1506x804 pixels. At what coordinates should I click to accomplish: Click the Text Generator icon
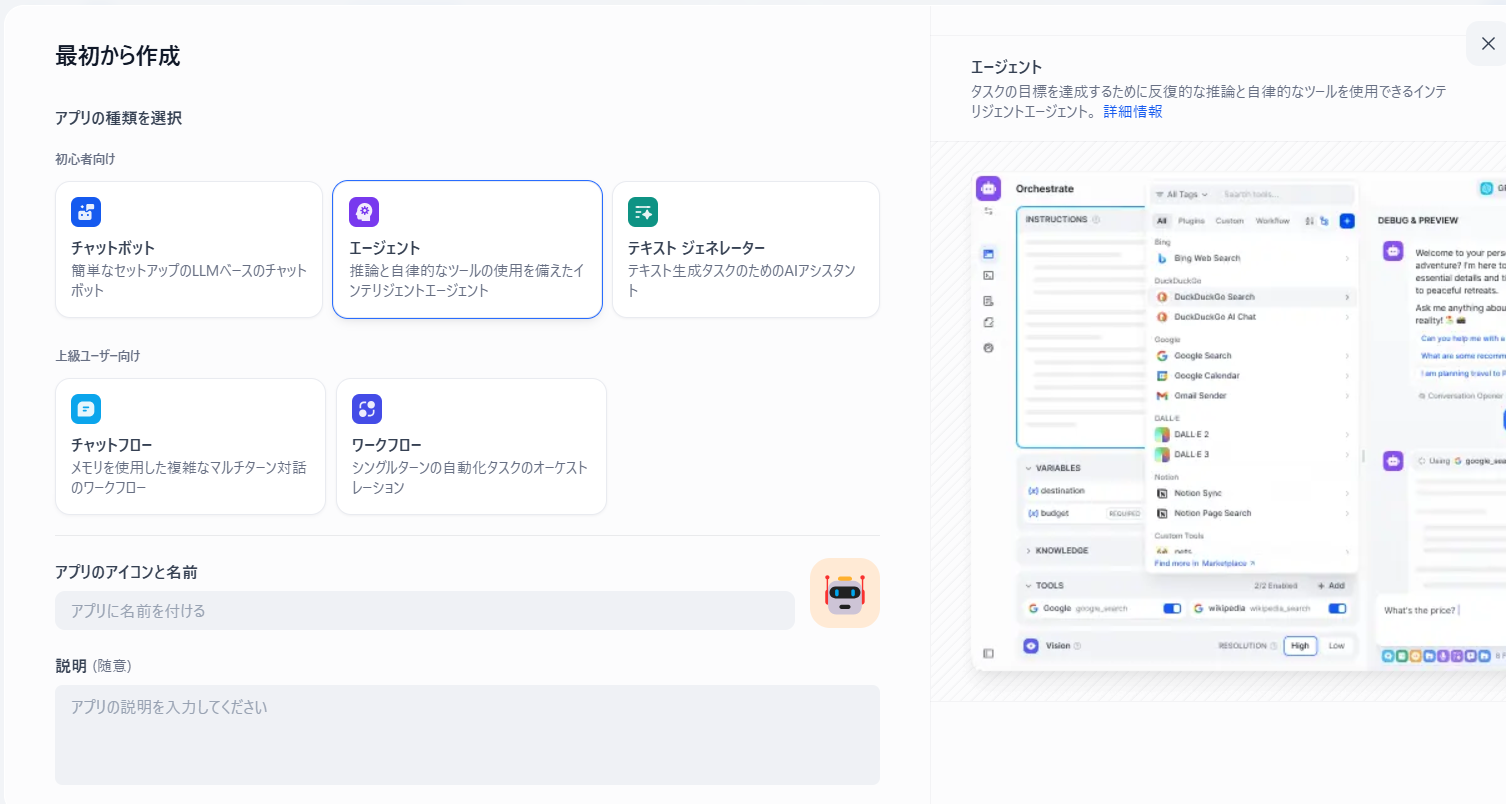pos(643,212)
